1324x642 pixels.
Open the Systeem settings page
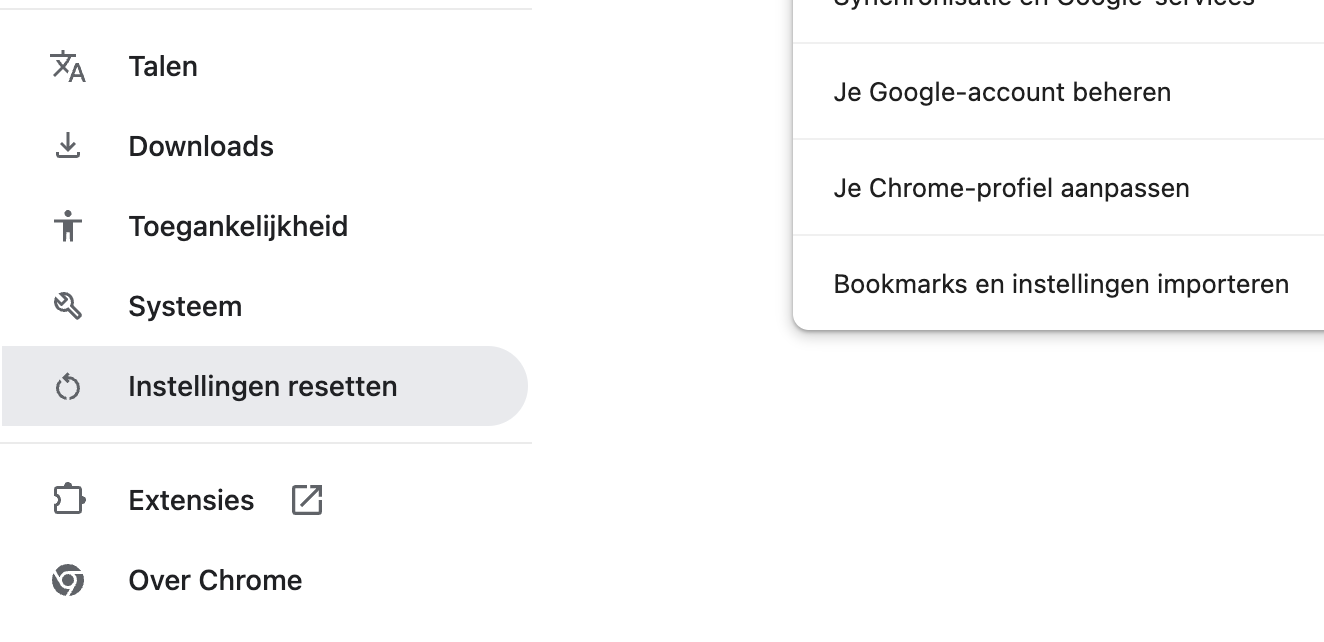click(x=185, y=305)
